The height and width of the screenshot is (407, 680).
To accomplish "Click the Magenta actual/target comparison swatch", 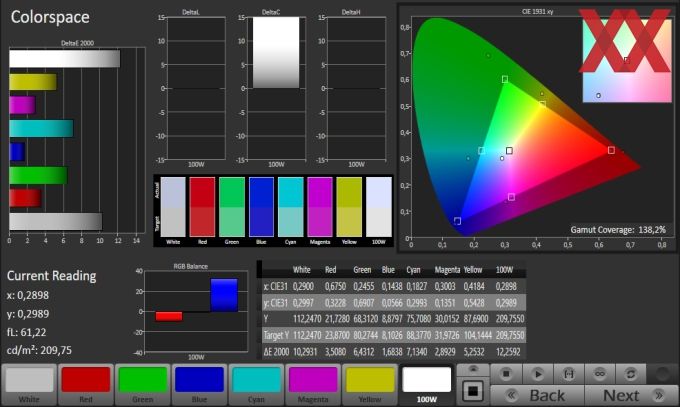I will pyautogui.click(x=320, y=207).
